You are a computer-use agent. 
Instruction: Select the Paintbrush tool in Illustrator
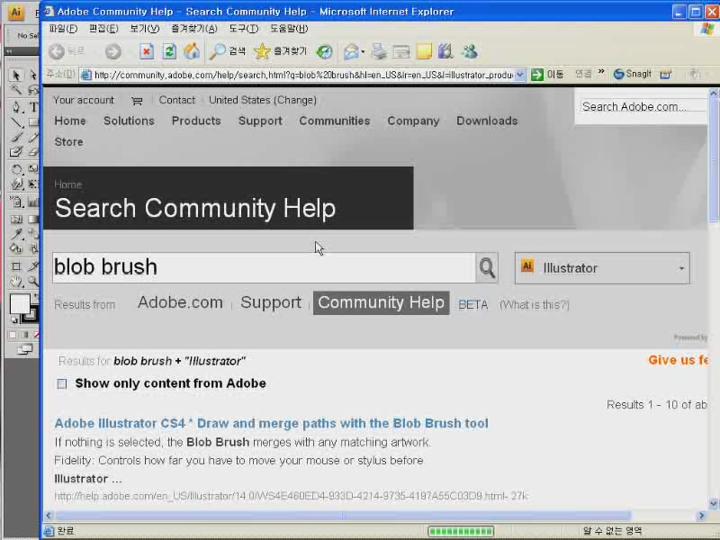click(x=16, y=137)
